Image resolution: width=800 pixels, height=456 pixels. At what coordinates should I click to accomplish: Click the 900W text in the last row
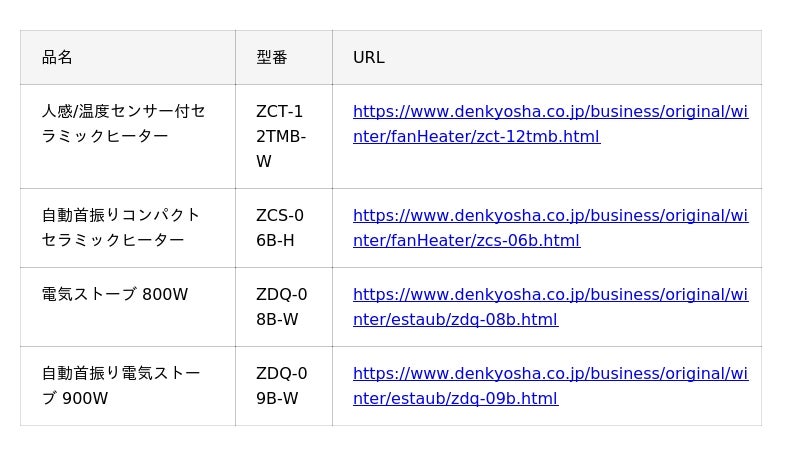click(x=85, y=399)
